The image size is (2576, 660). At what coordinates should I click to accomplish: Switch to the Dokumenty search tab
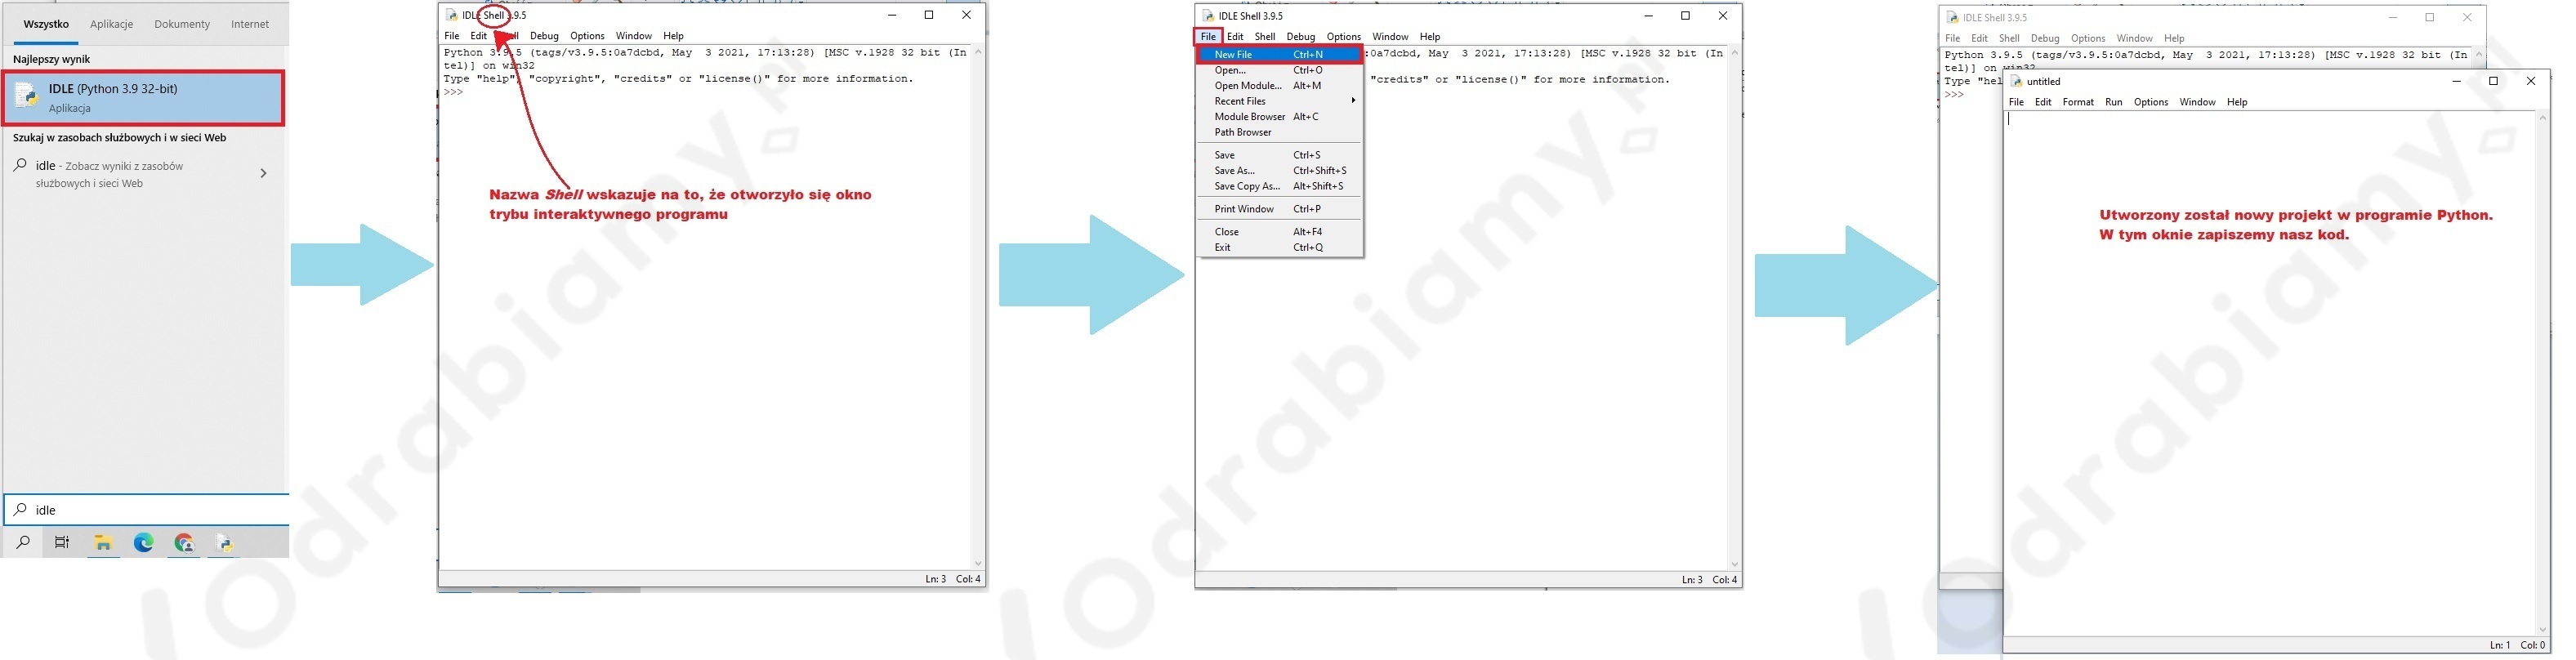coord(182,24)
